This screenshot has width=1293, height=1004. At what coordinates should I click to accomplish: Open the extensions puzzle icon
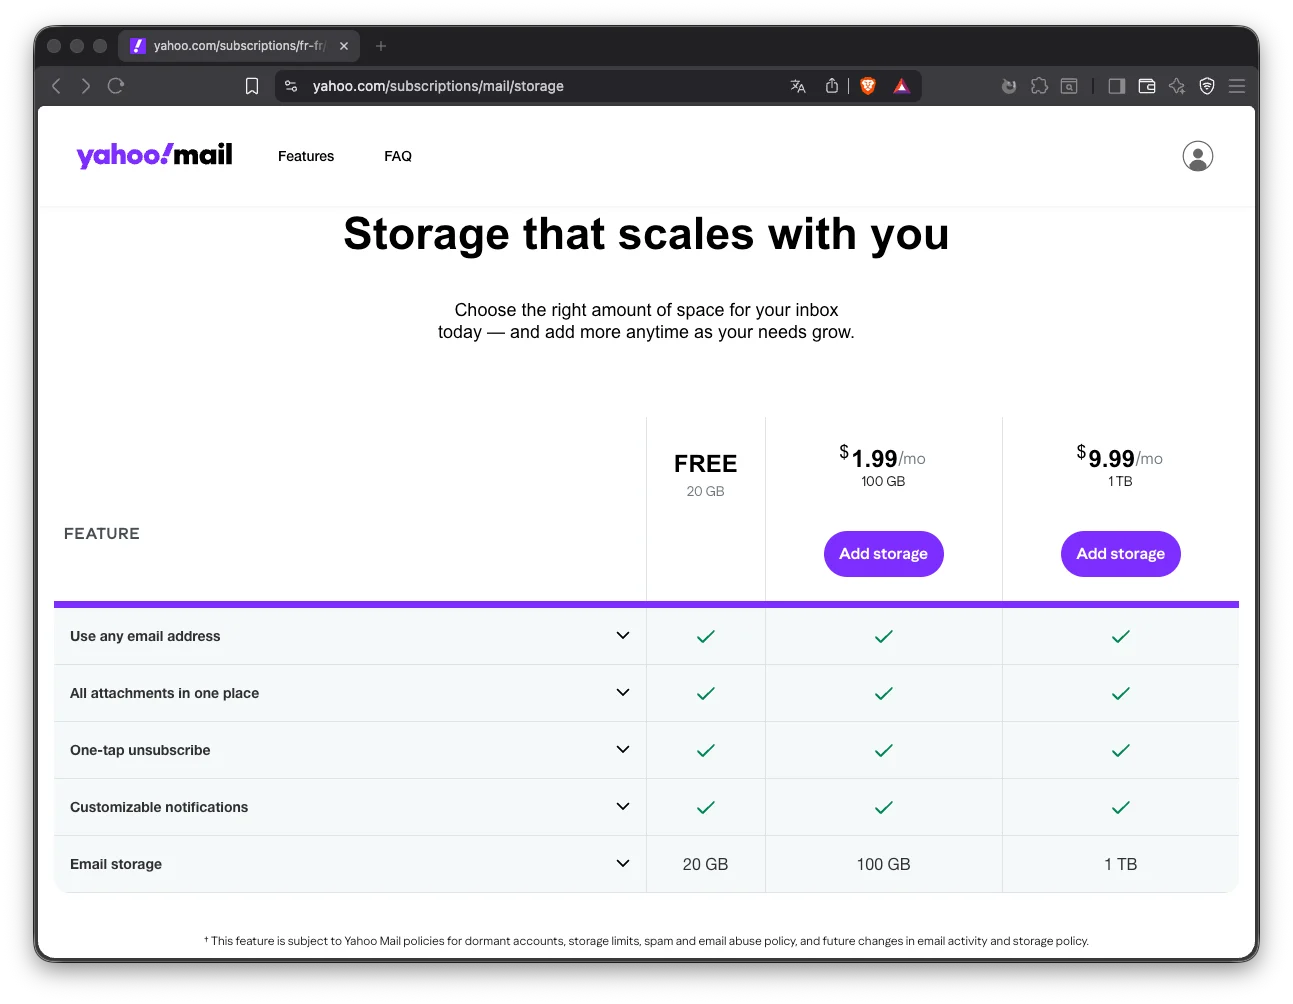(1039, 86)
